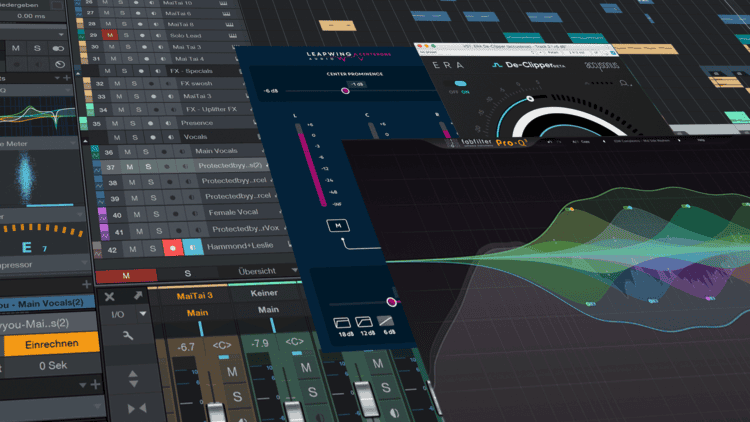Open the Übersicht dropdown
Image resolution: width=750 pixels, height=422 pixels.
(294, 270)
